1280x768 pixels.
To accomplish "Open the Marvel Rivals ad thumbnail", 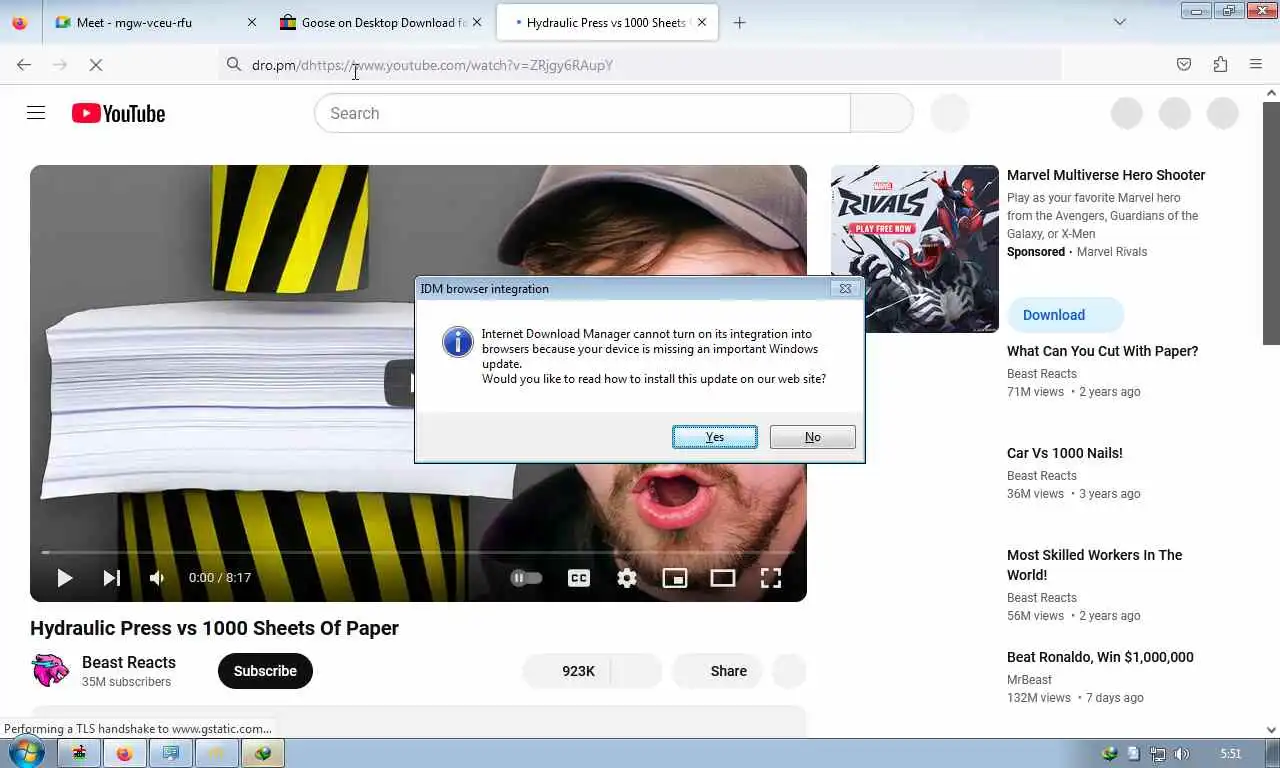I will [x=915, y=248].
